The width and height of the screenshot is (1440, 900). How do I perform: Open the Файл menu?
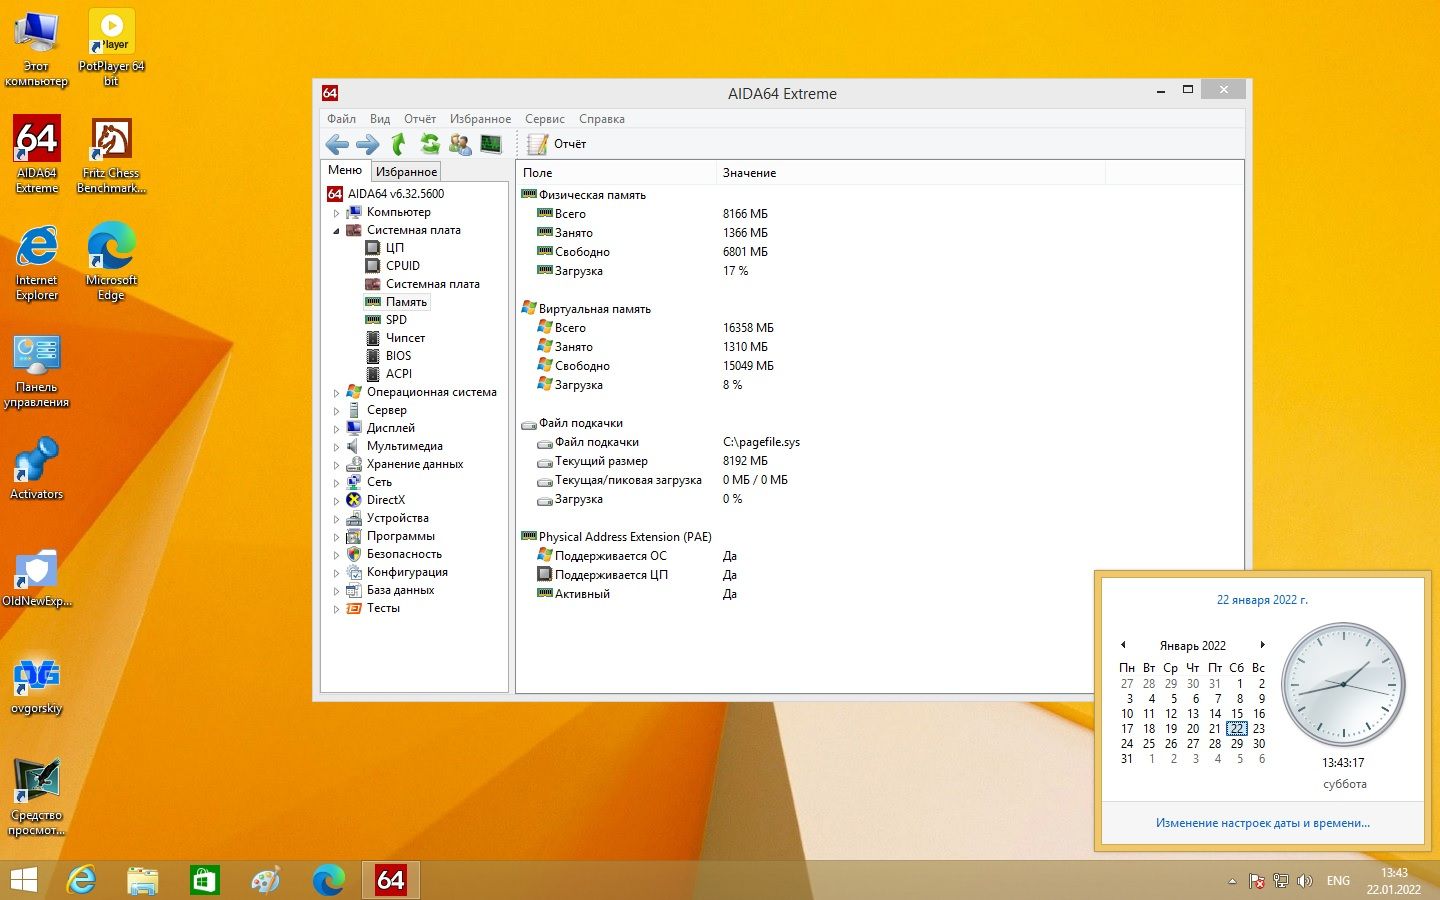click(341, 118)
